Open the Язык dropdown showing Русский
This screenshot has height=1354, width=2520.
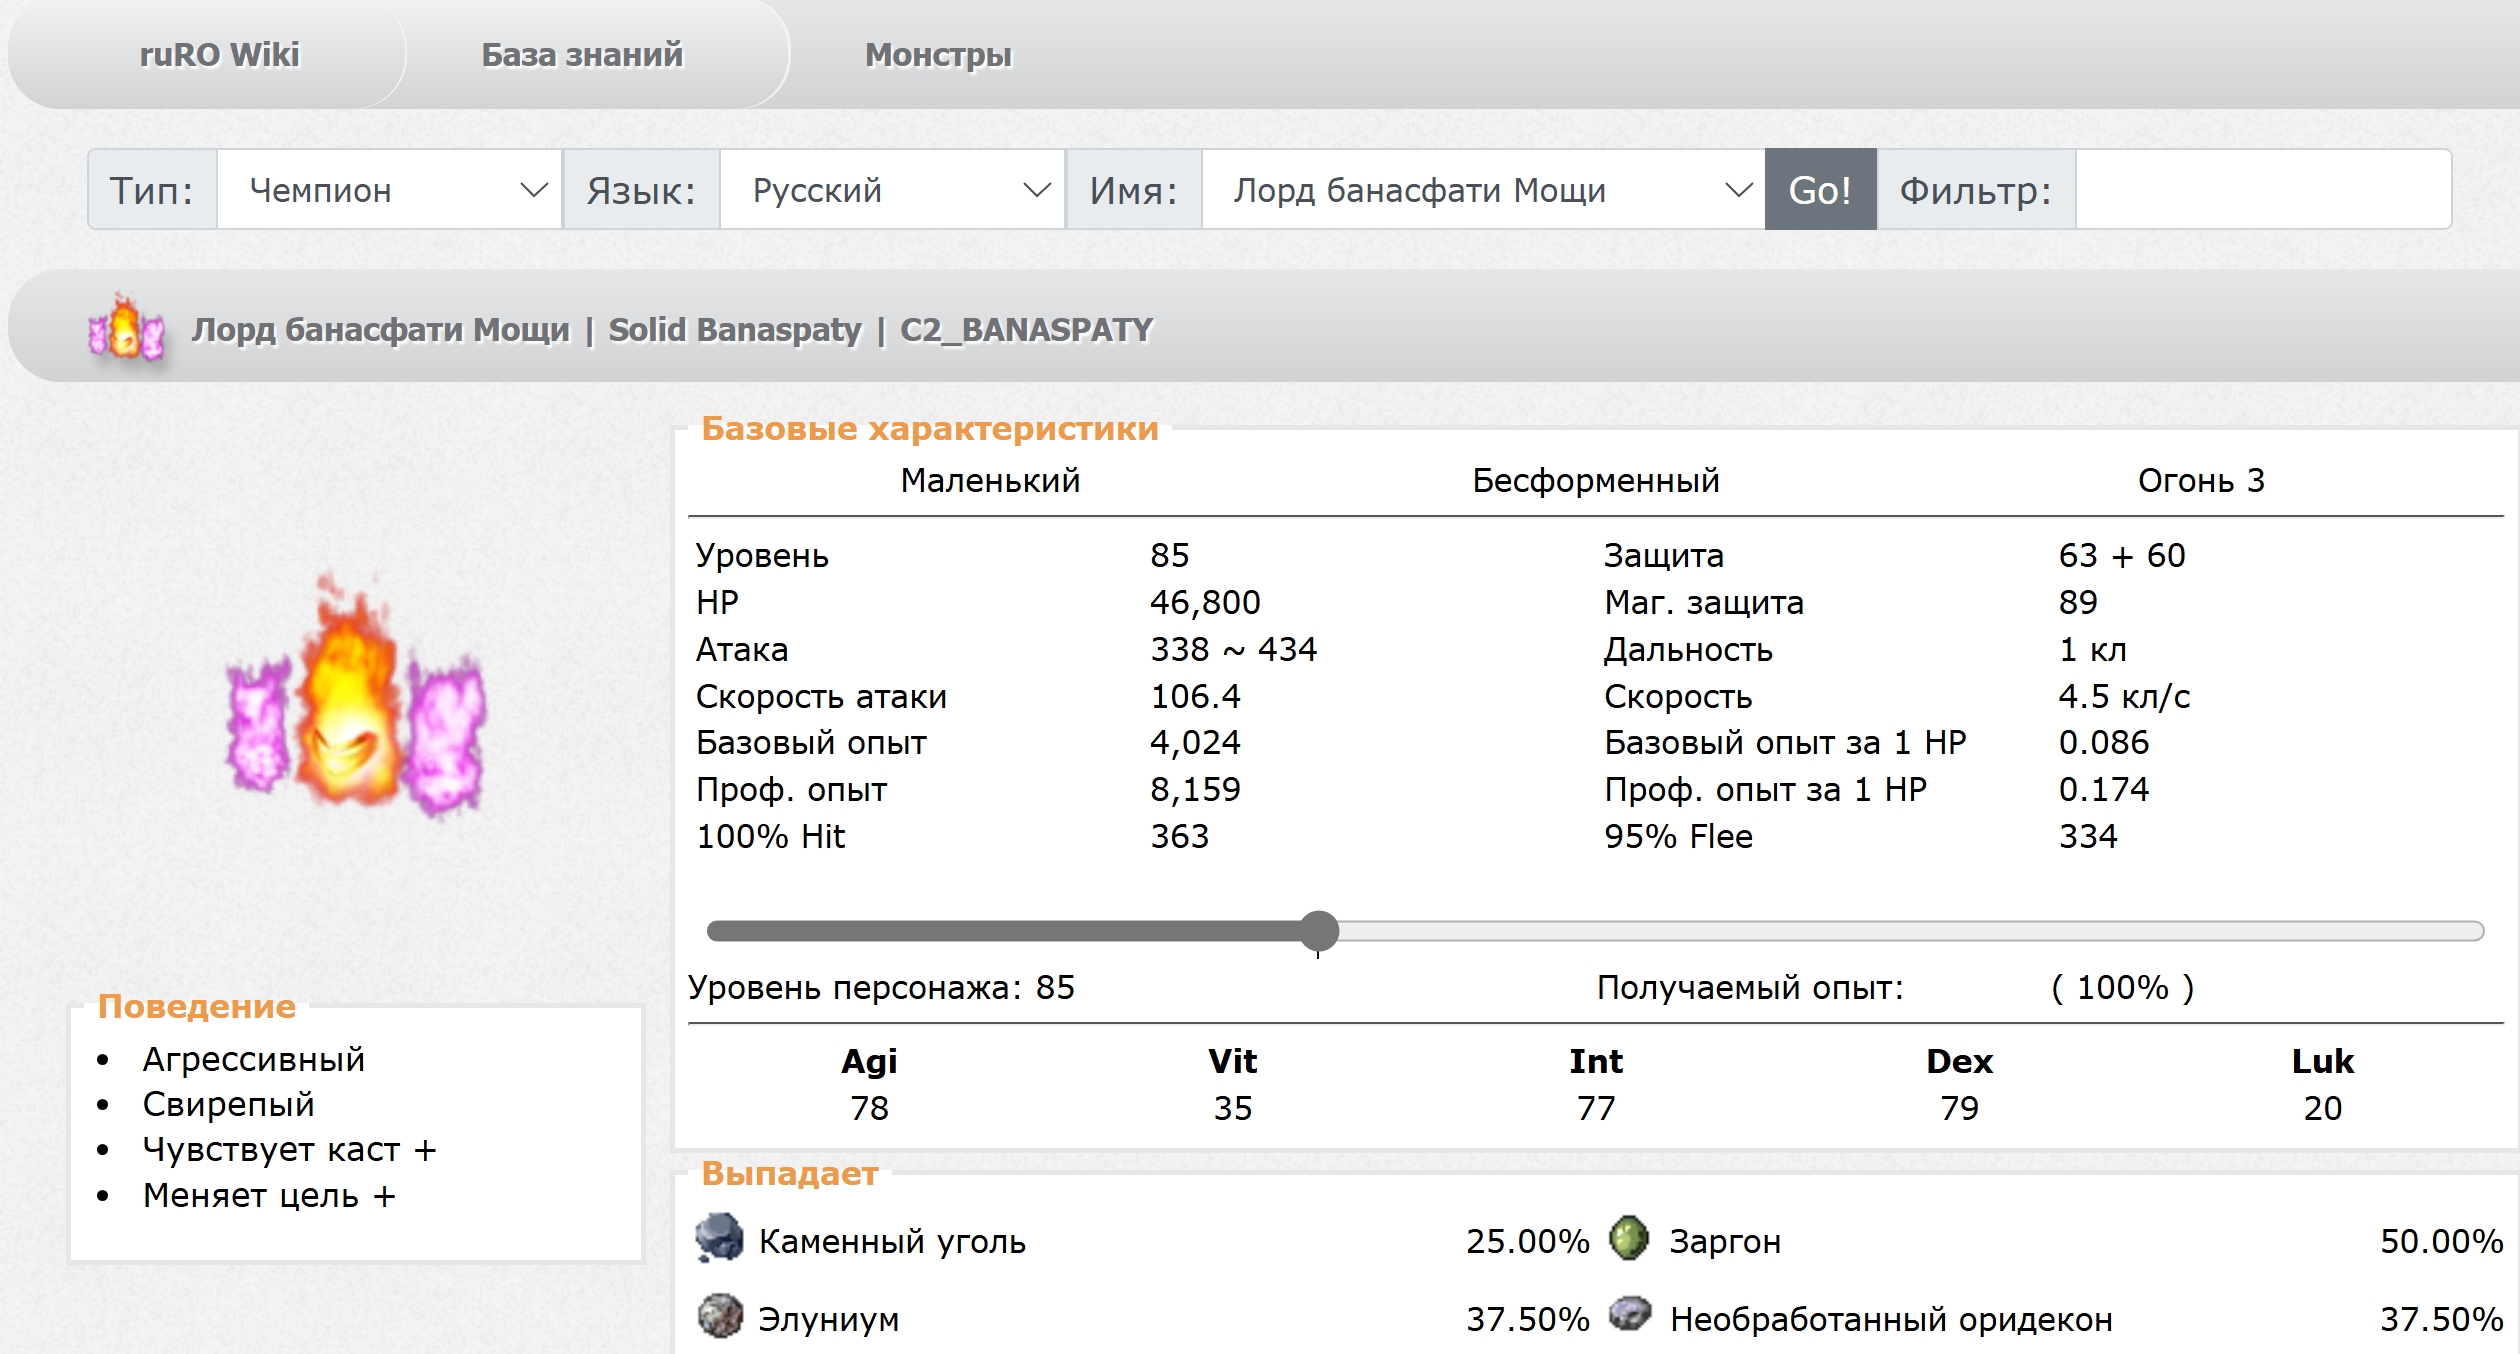[891, 190]
